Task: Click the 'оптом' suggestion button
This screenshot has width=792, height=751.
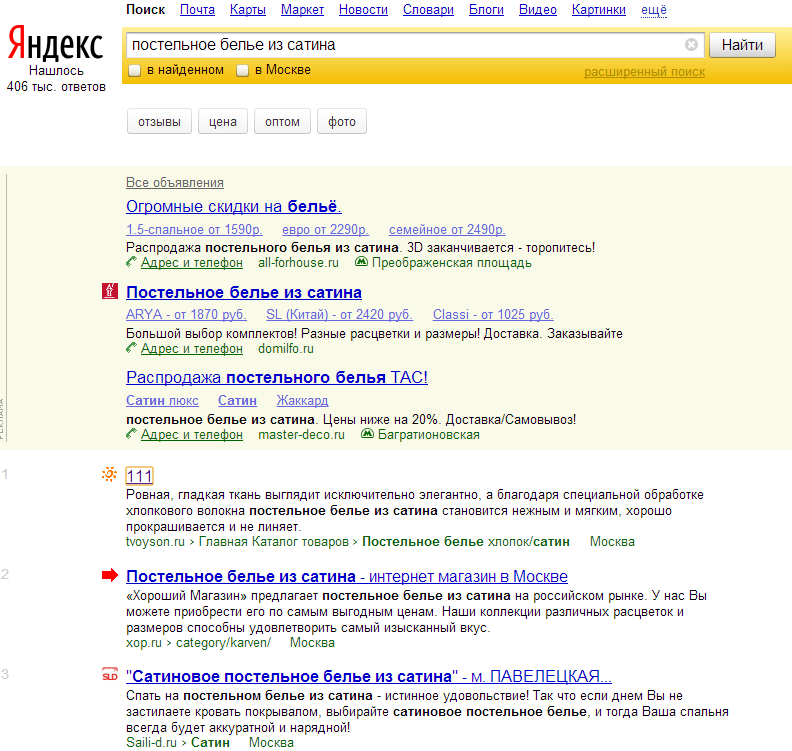Action: [282, 121]
